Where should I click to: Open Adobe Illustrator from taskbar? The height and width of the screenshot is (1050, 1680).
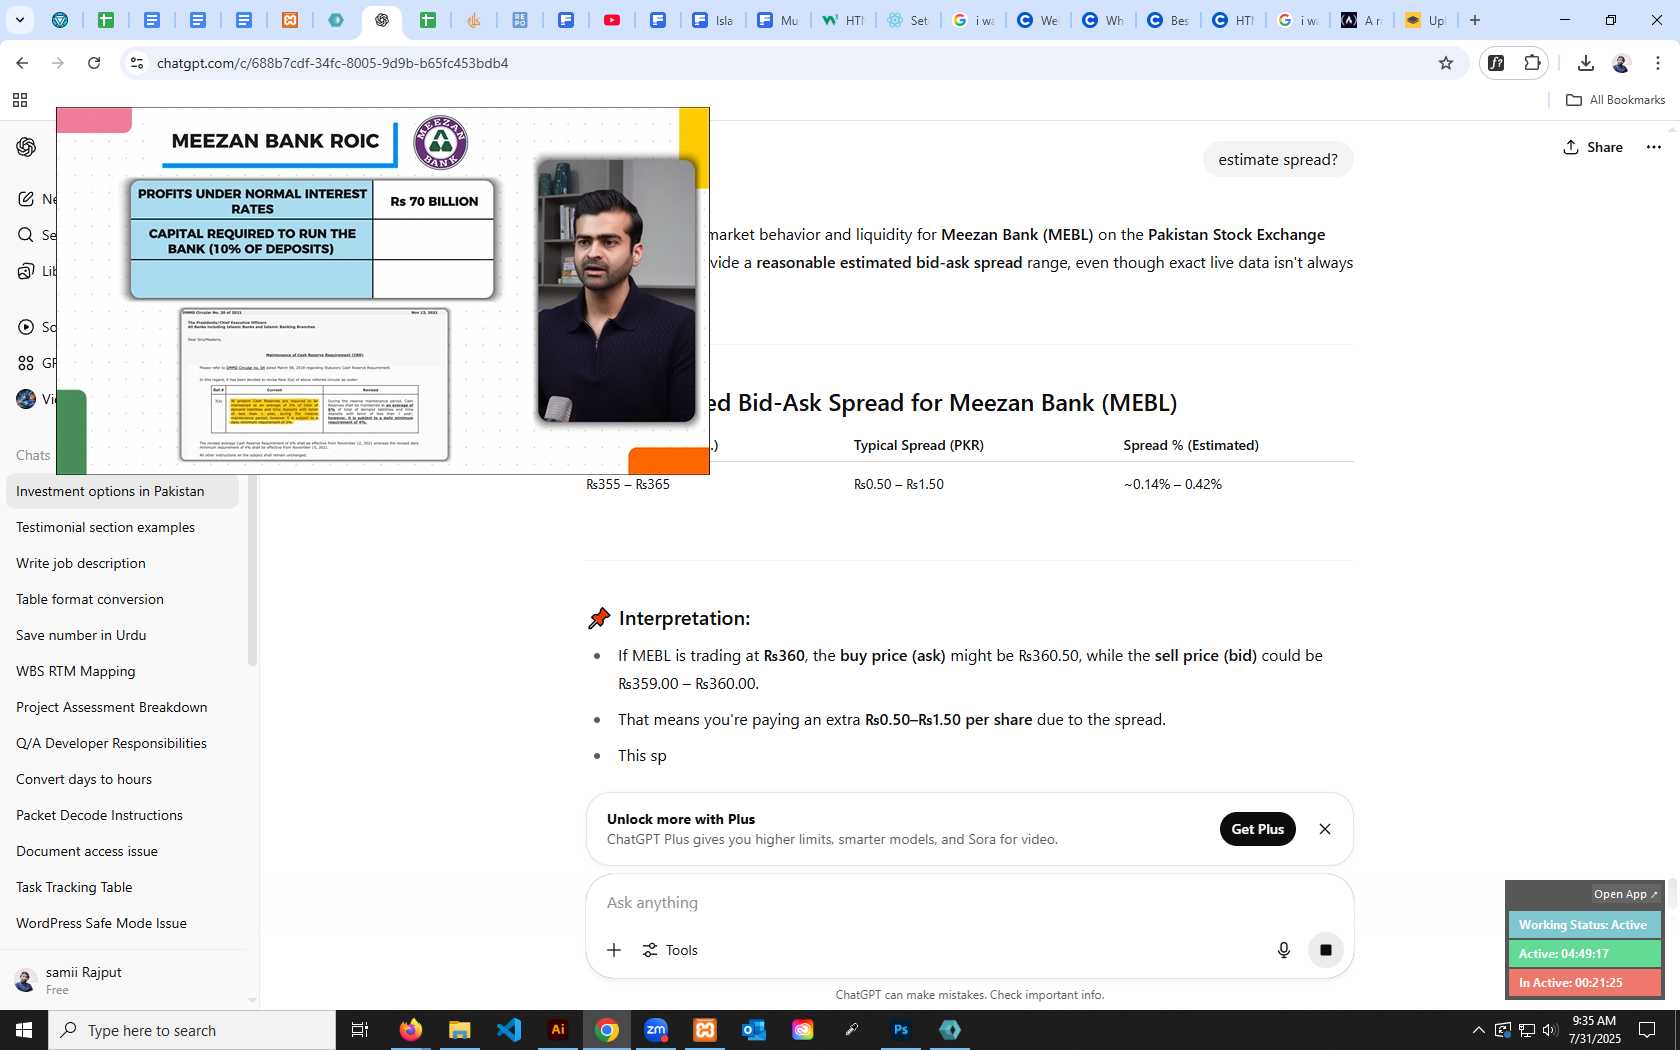[558, 1030]
